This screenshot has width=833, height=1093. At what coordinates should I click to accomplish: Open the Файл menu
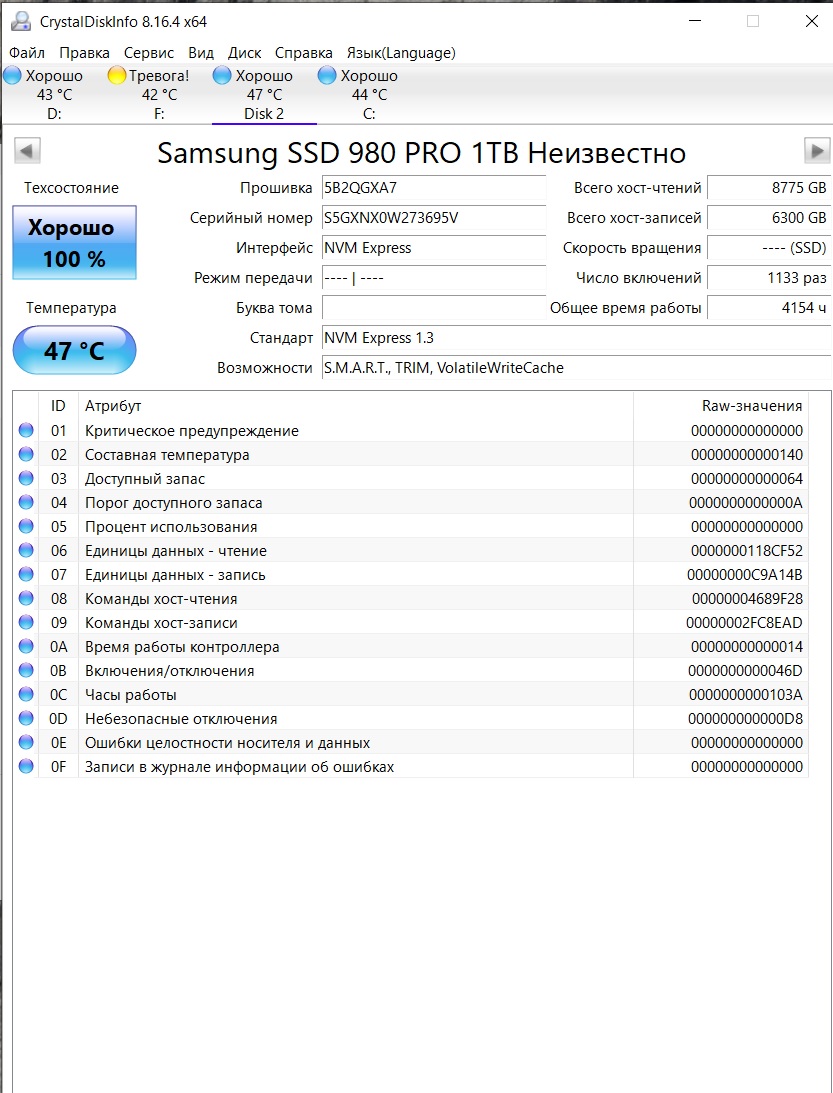(x=27, y=53)
